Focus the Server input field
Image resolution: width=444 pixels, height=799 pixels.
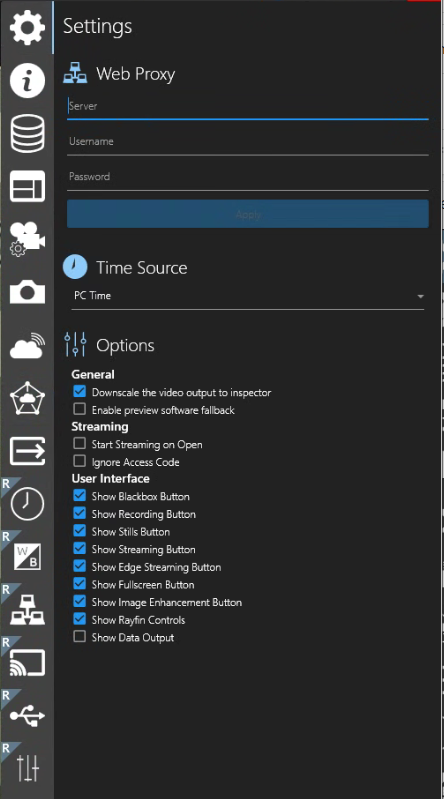248,106
